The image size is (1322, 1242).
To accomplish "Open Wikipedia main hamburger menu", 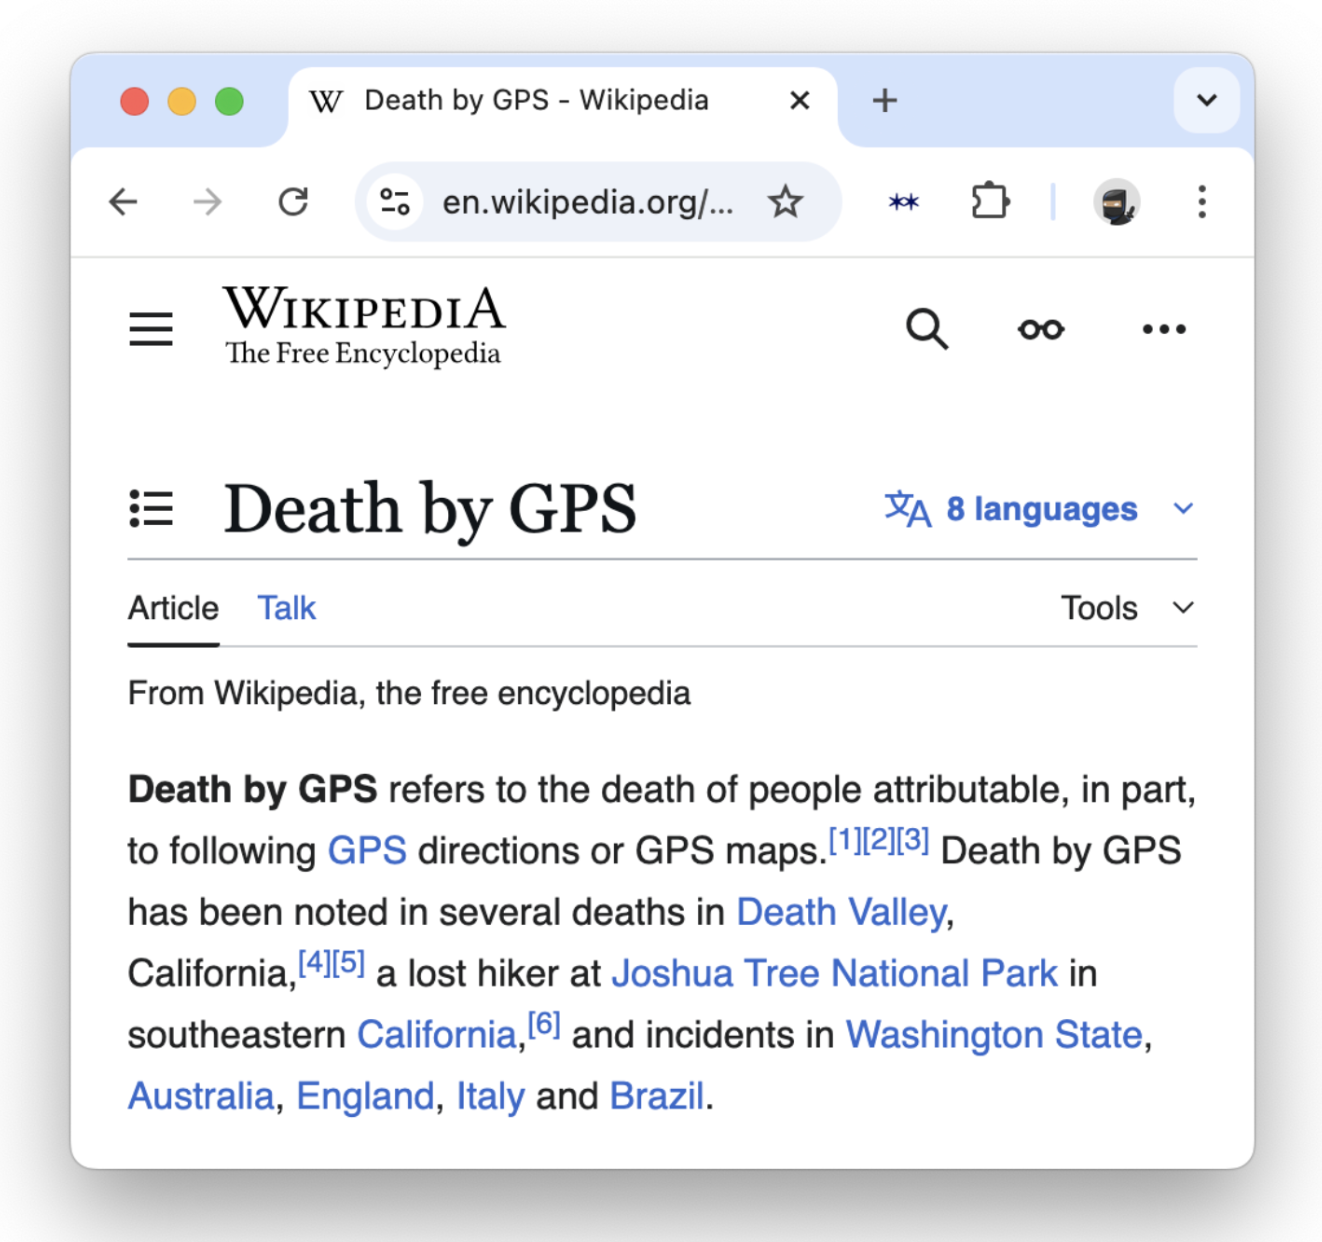I will point(151,329).
